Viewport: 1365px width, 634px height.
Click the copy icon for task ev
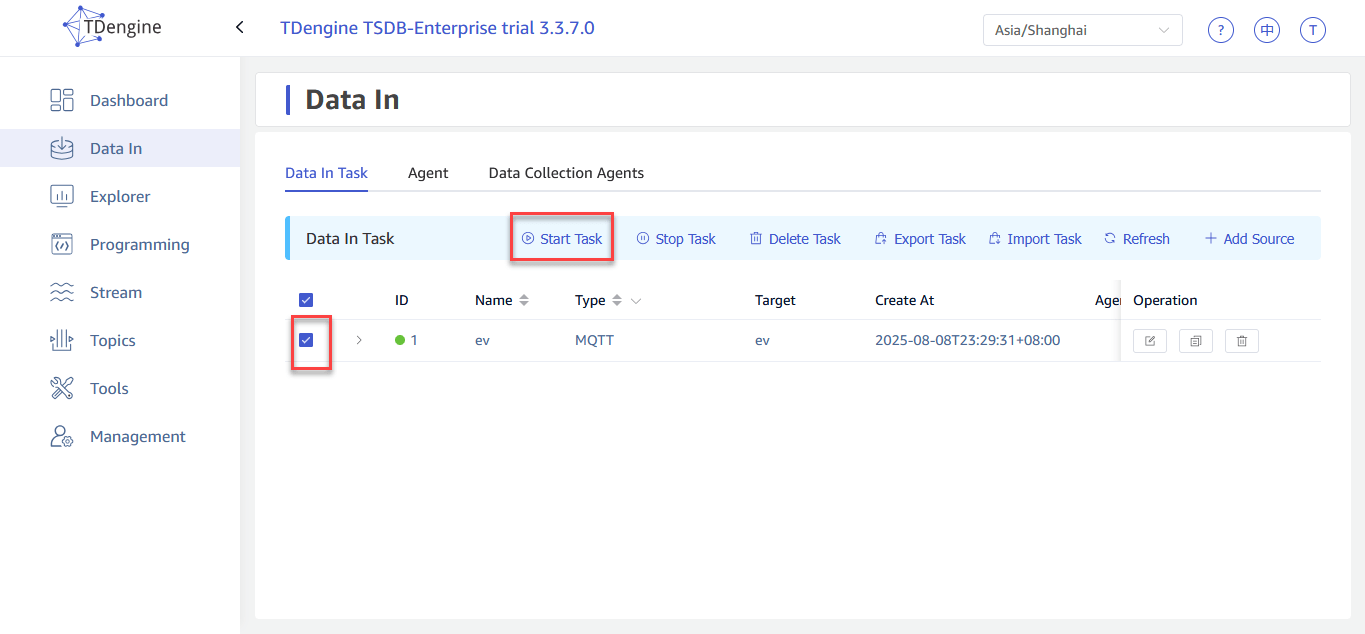[1195, 341]
